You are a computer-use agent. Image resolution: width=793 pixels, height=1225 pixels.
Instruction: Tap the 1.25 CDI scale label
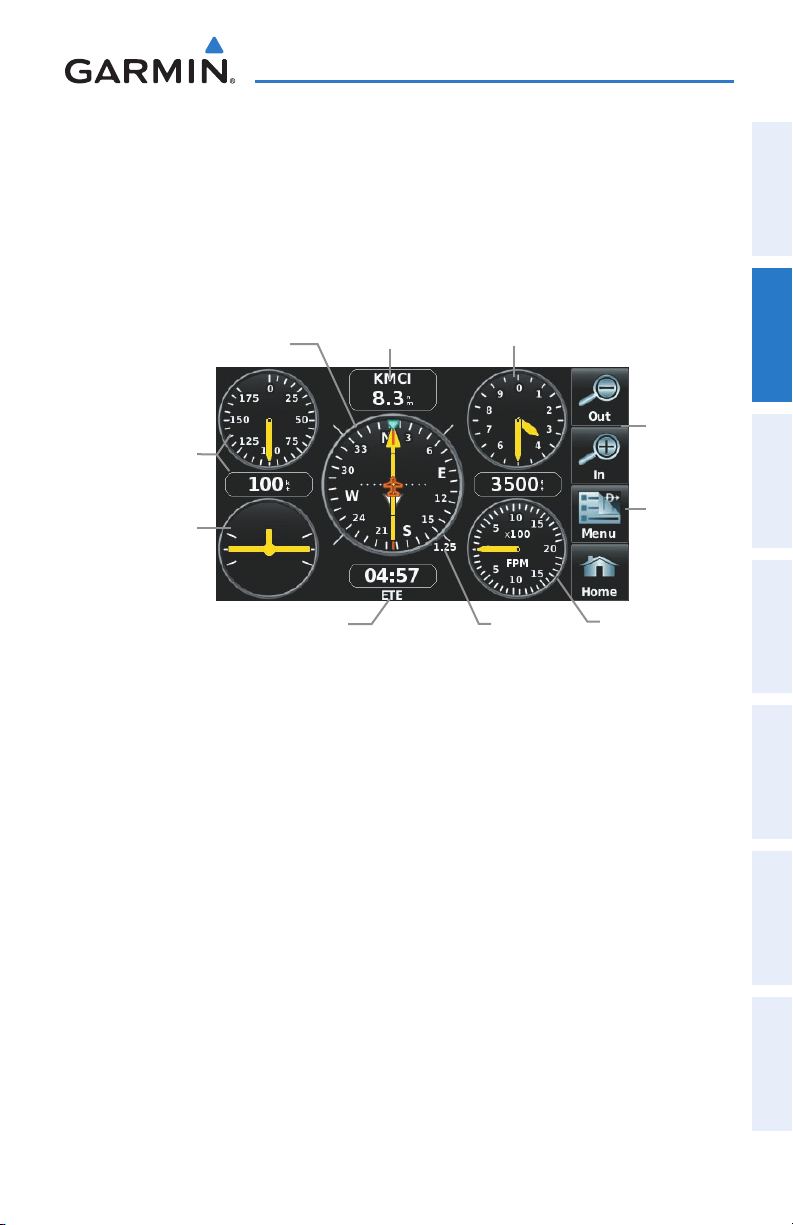(x=445, y=547)
